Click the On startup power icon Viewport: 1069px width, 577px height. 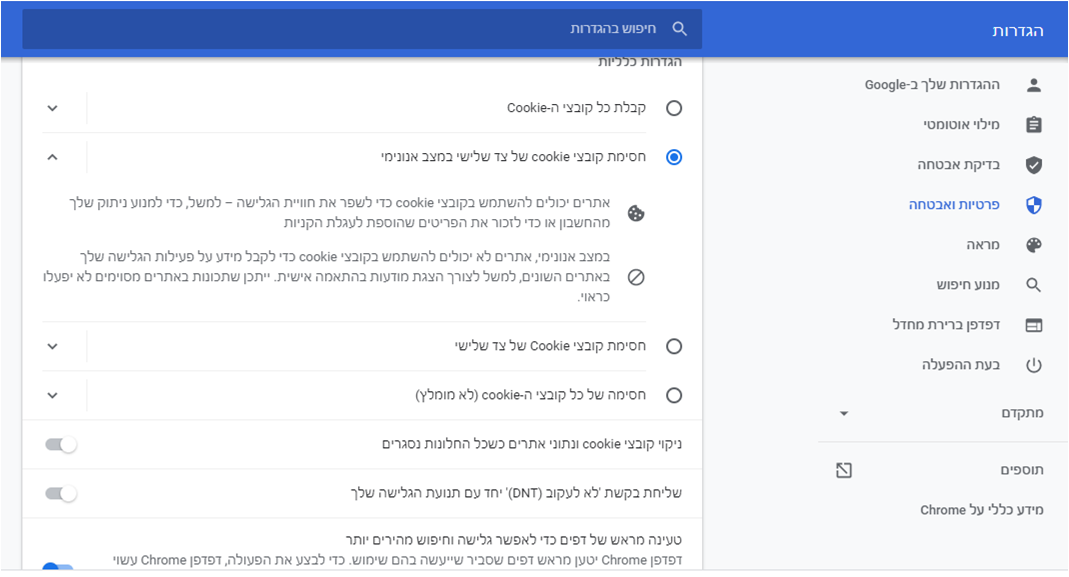1034,365
